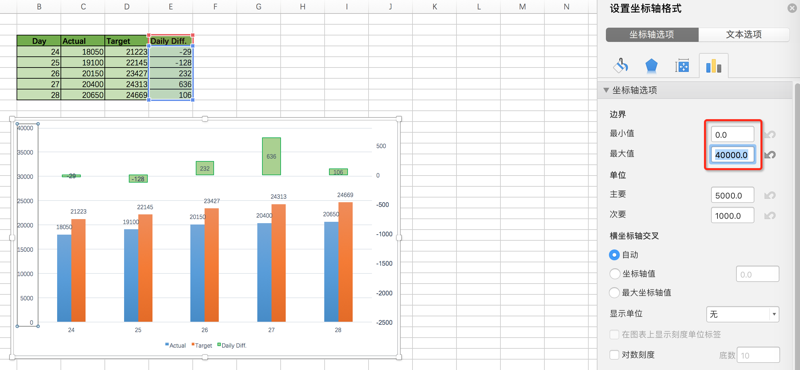Select cell containing 22145
Image resolution: width=800 pixels, height=370 pixels.
tap(127, 62)
